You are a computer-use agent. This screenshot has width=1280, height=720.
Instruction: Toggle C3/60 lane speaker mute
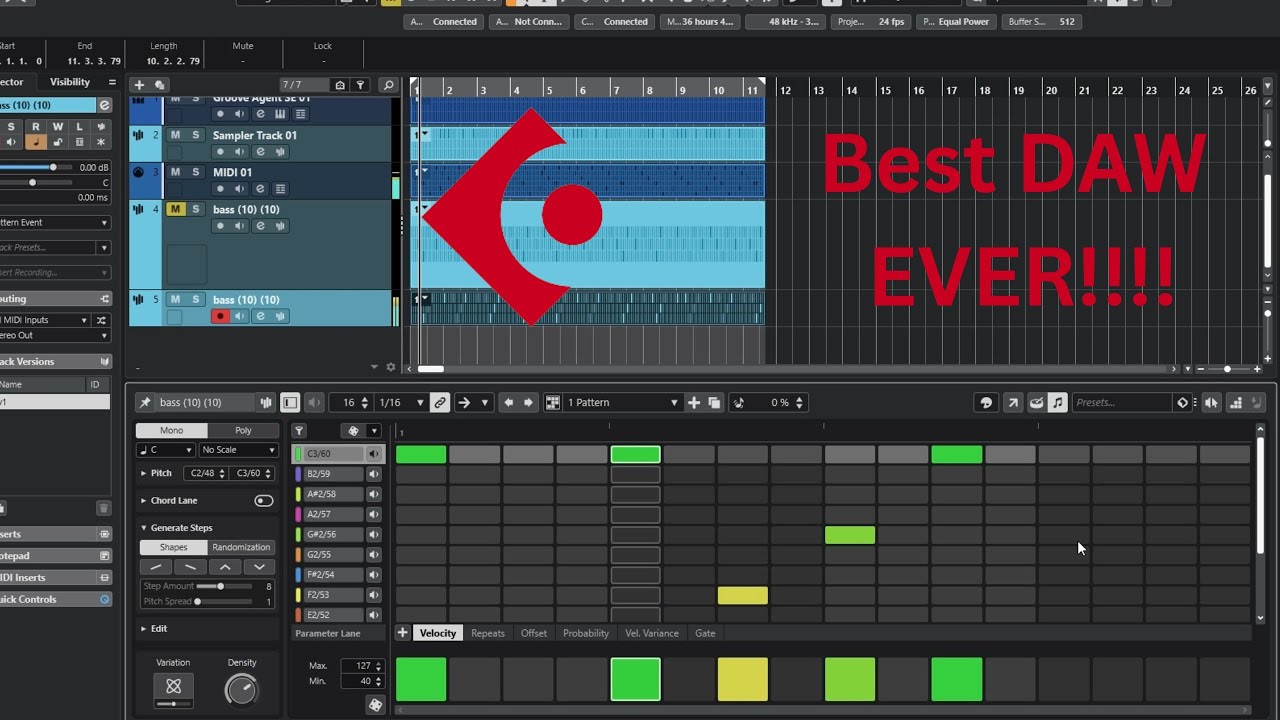click(374, 454)
